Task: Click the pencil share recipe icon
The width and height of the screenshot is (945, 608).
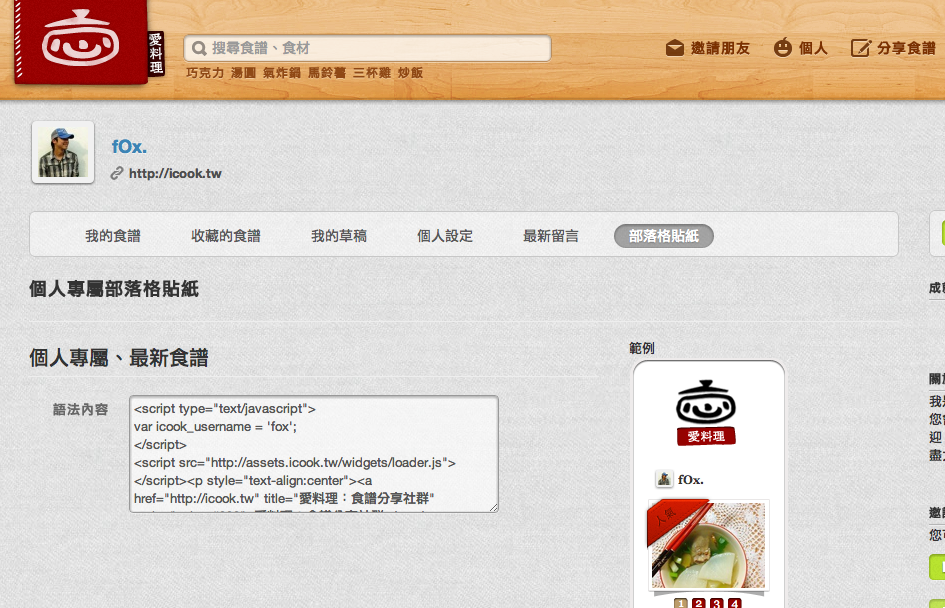Action: coord(860,48)
